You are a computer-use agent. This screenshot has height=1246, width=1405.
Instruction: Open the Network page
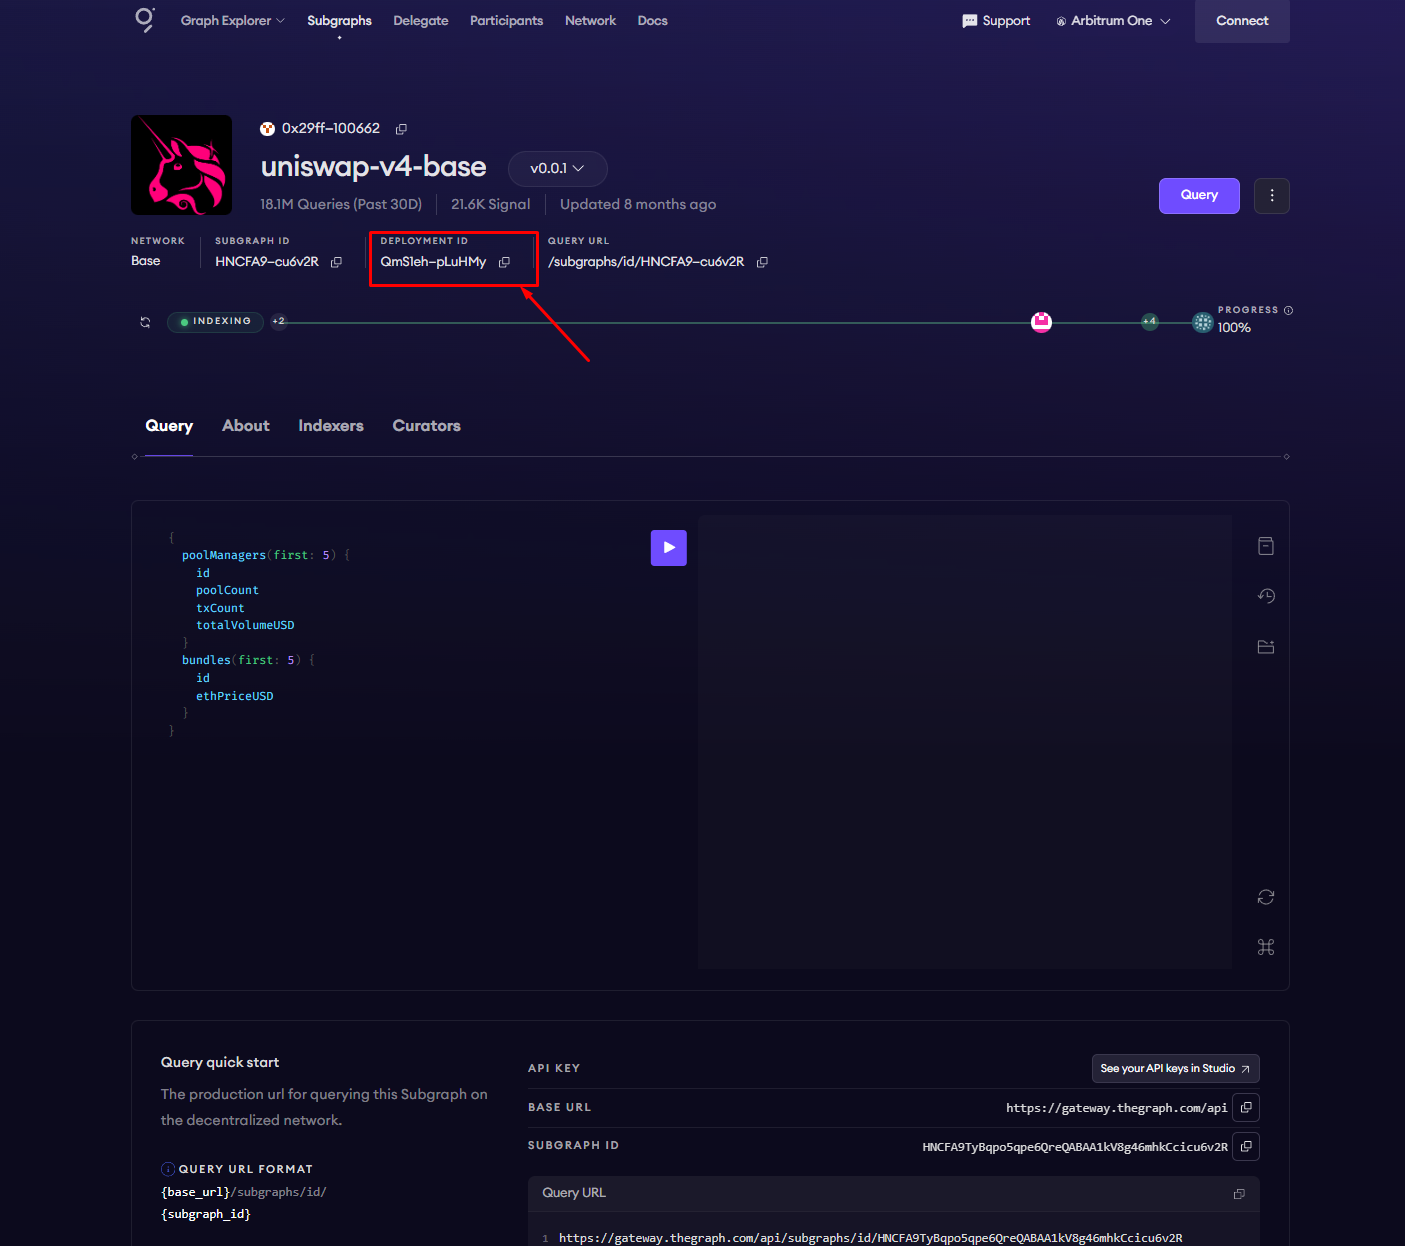[590, 21]
